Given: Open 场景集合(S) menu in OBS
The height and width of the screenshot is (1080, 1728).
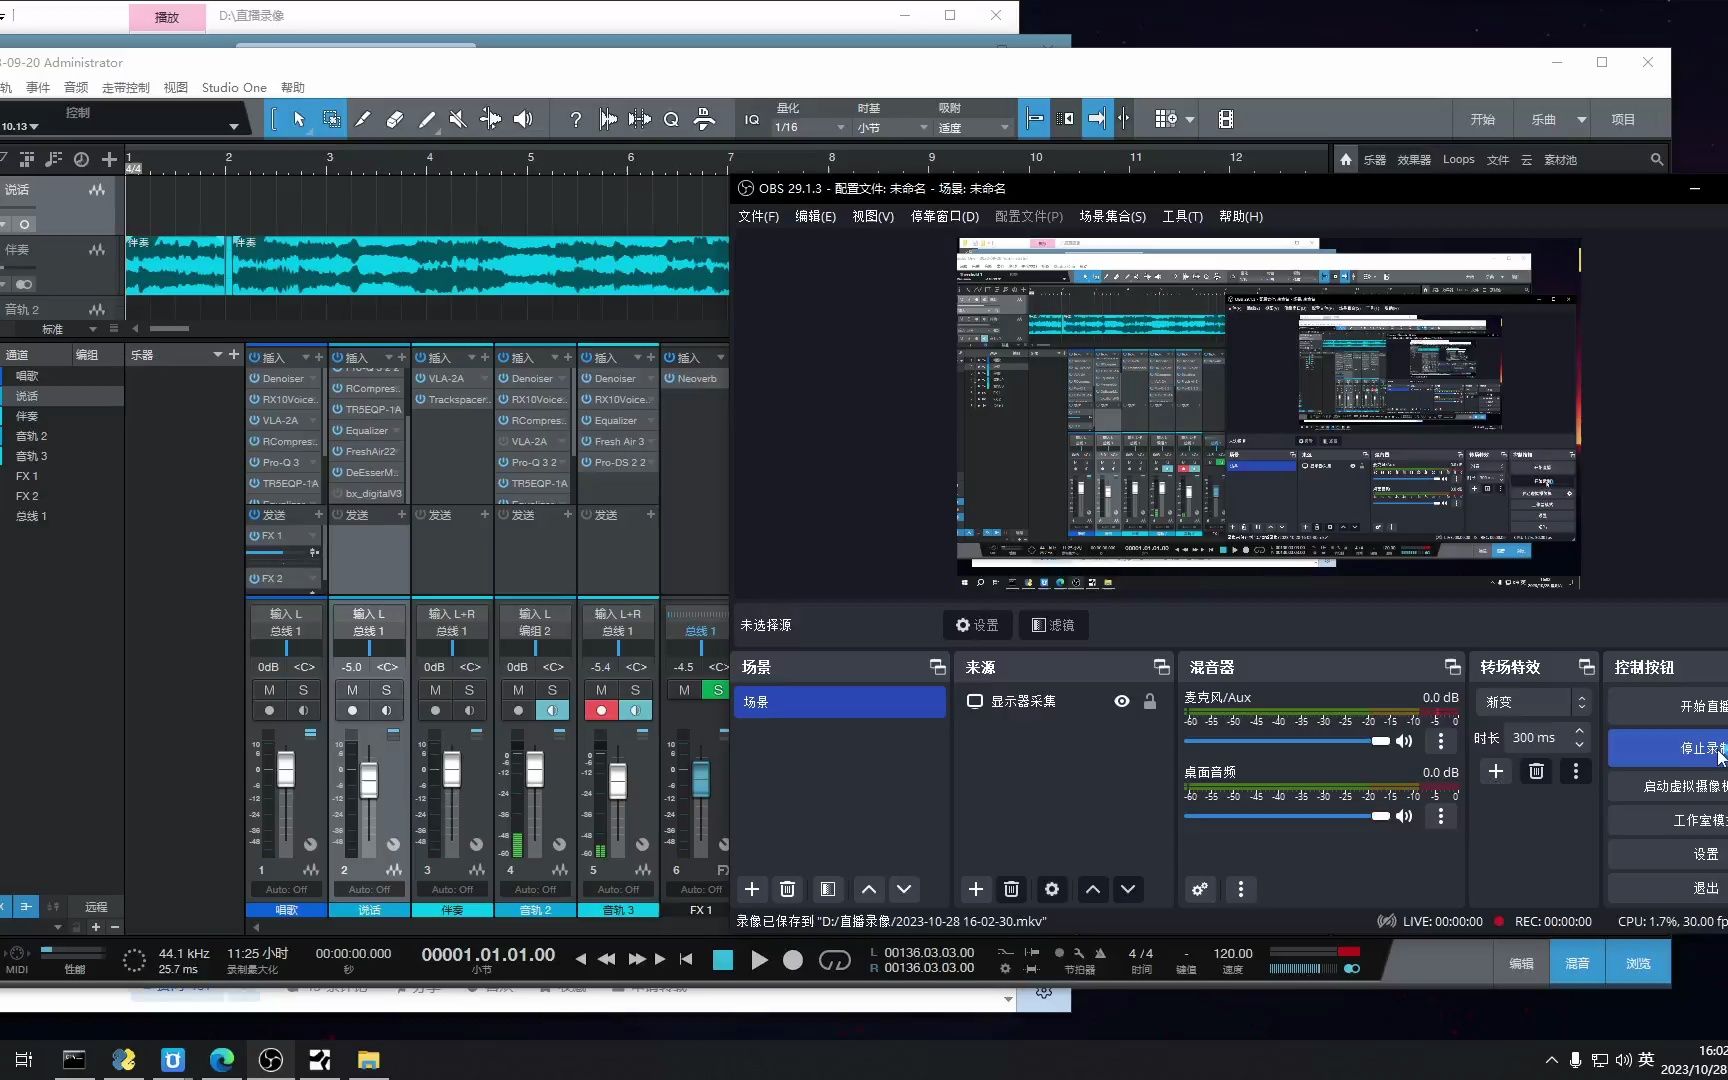Looking at the screenshot, I should point(1112,216).
